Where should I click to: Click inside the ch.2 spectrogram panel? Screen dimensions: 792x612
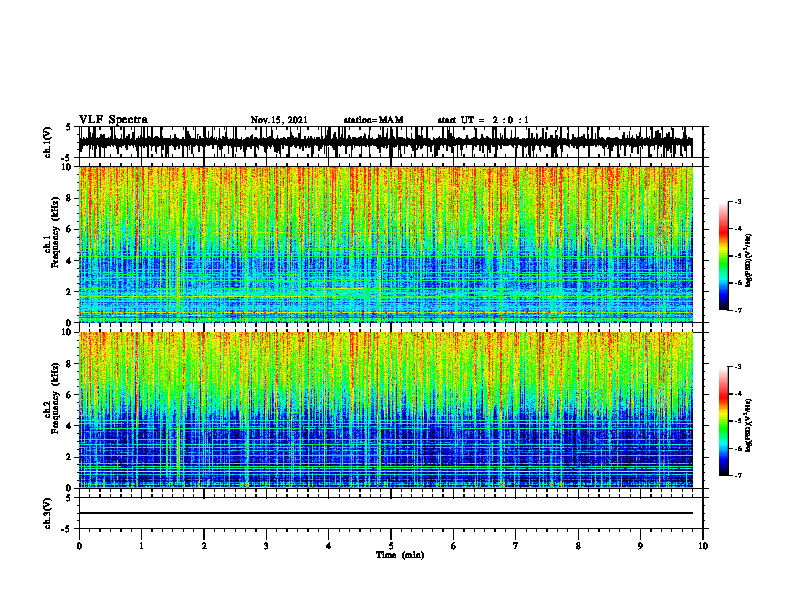[x=385, y=410]
